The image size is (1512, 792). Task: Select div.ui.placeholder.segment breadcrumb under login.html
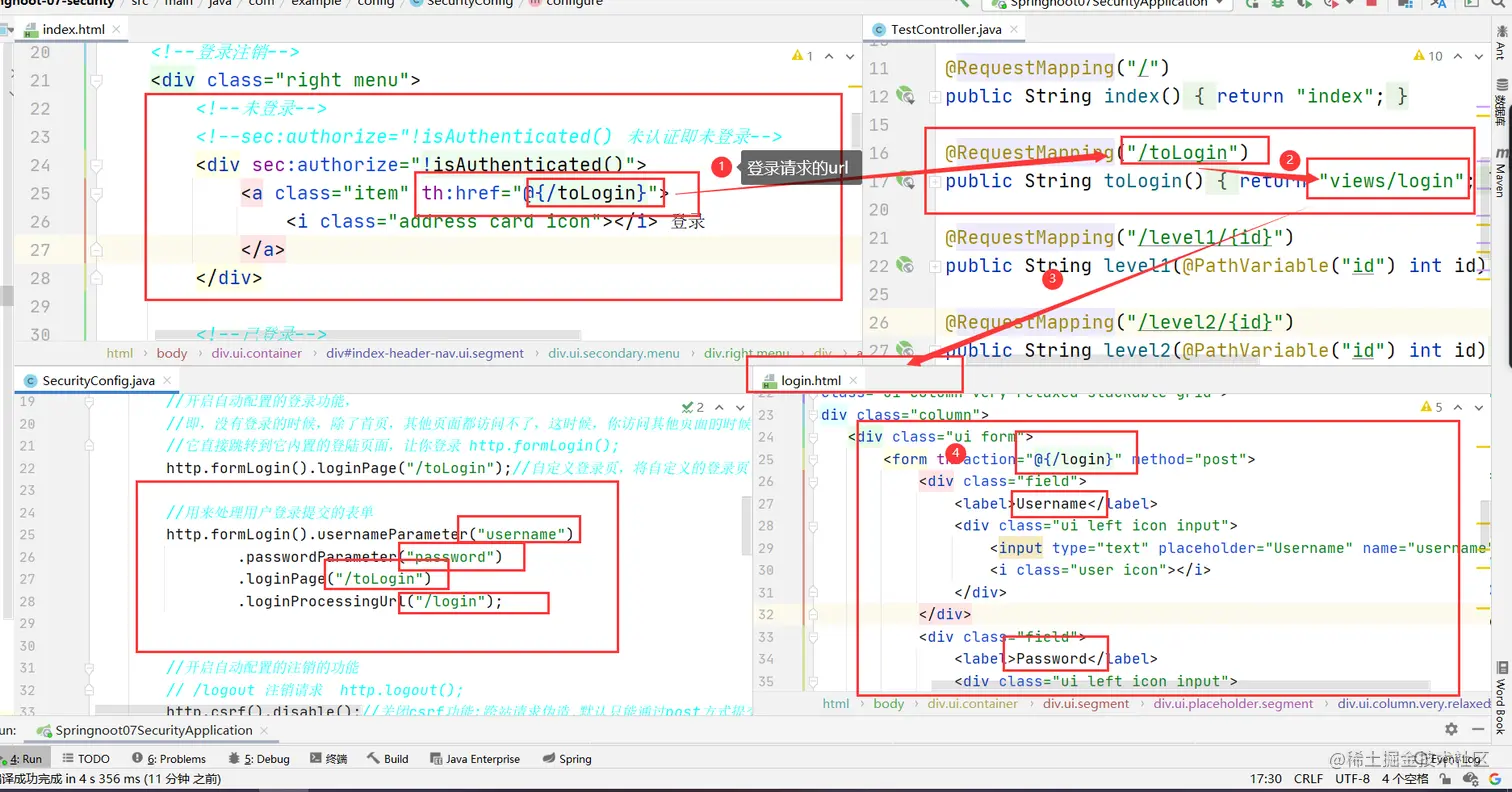(1233, 703)
